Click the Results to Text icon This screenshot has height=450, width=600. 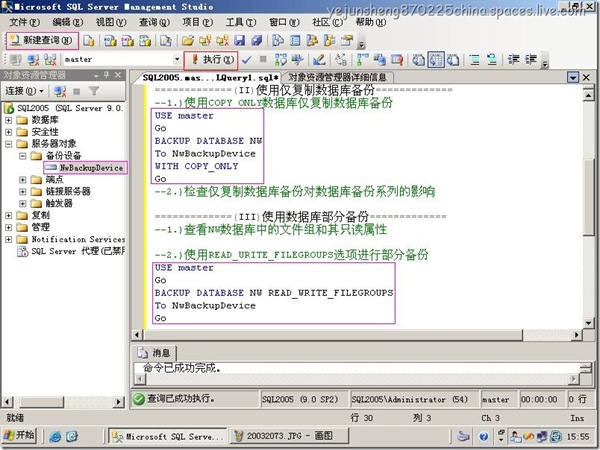(418, 60)
